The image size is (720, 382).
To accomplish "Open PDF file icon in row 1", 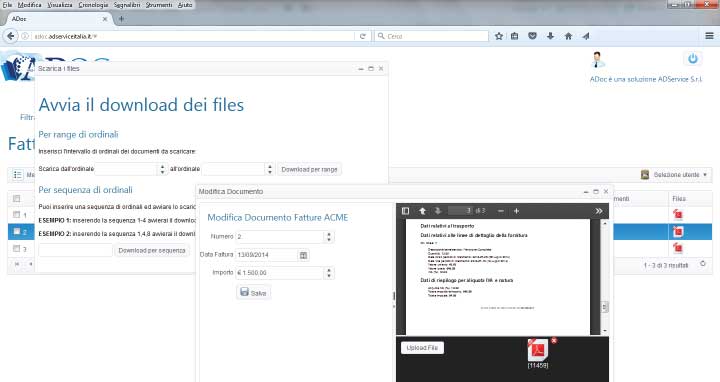I will coord(678,214).
